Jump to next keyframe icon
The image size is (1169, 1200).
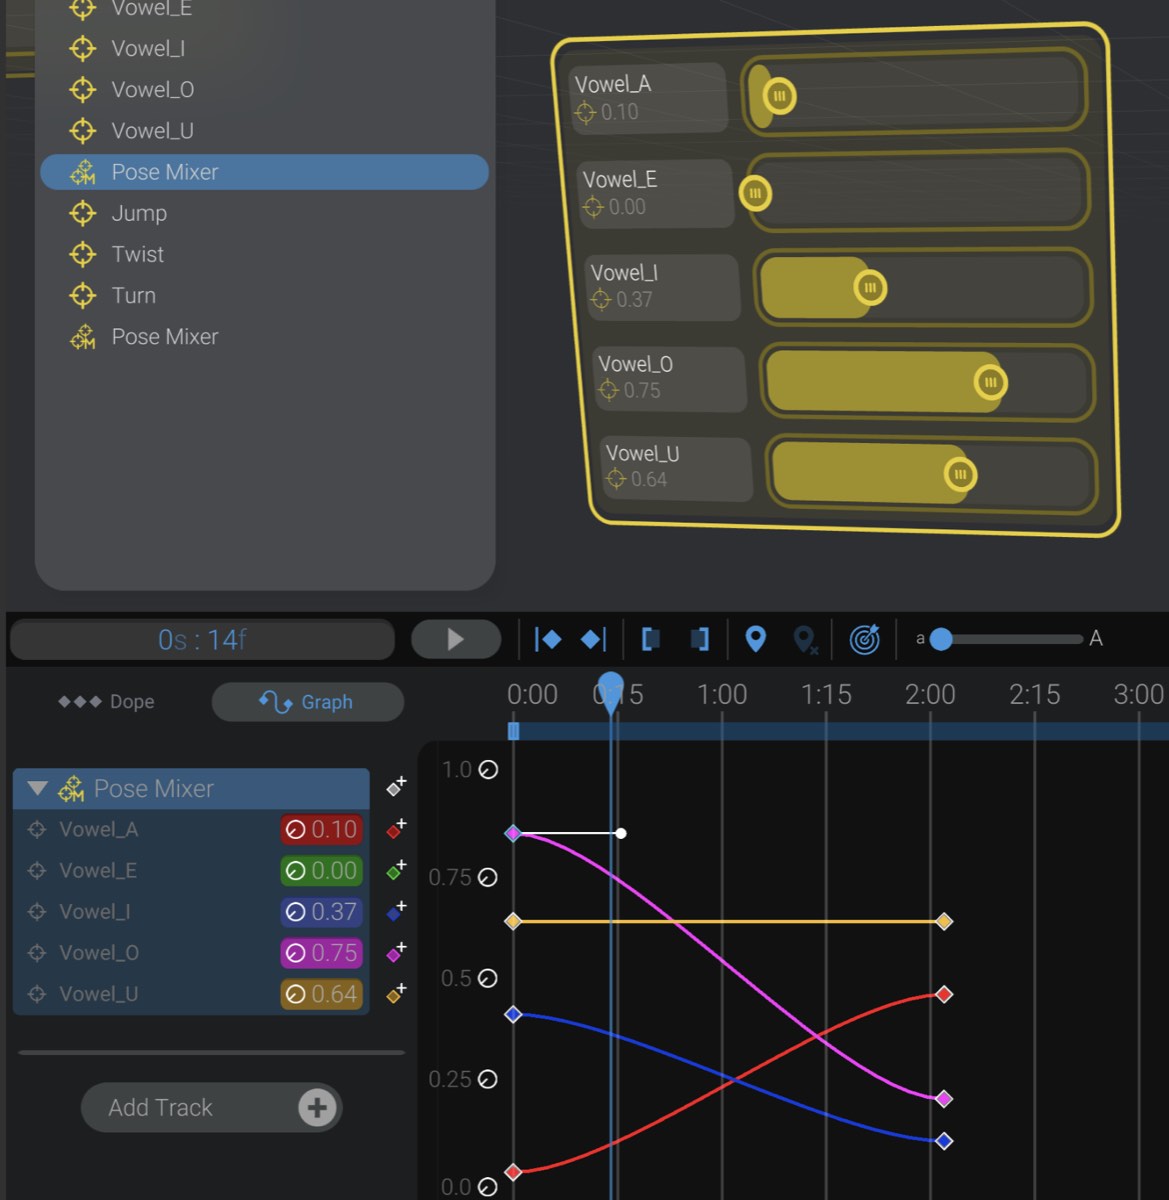tap(593, 638)
